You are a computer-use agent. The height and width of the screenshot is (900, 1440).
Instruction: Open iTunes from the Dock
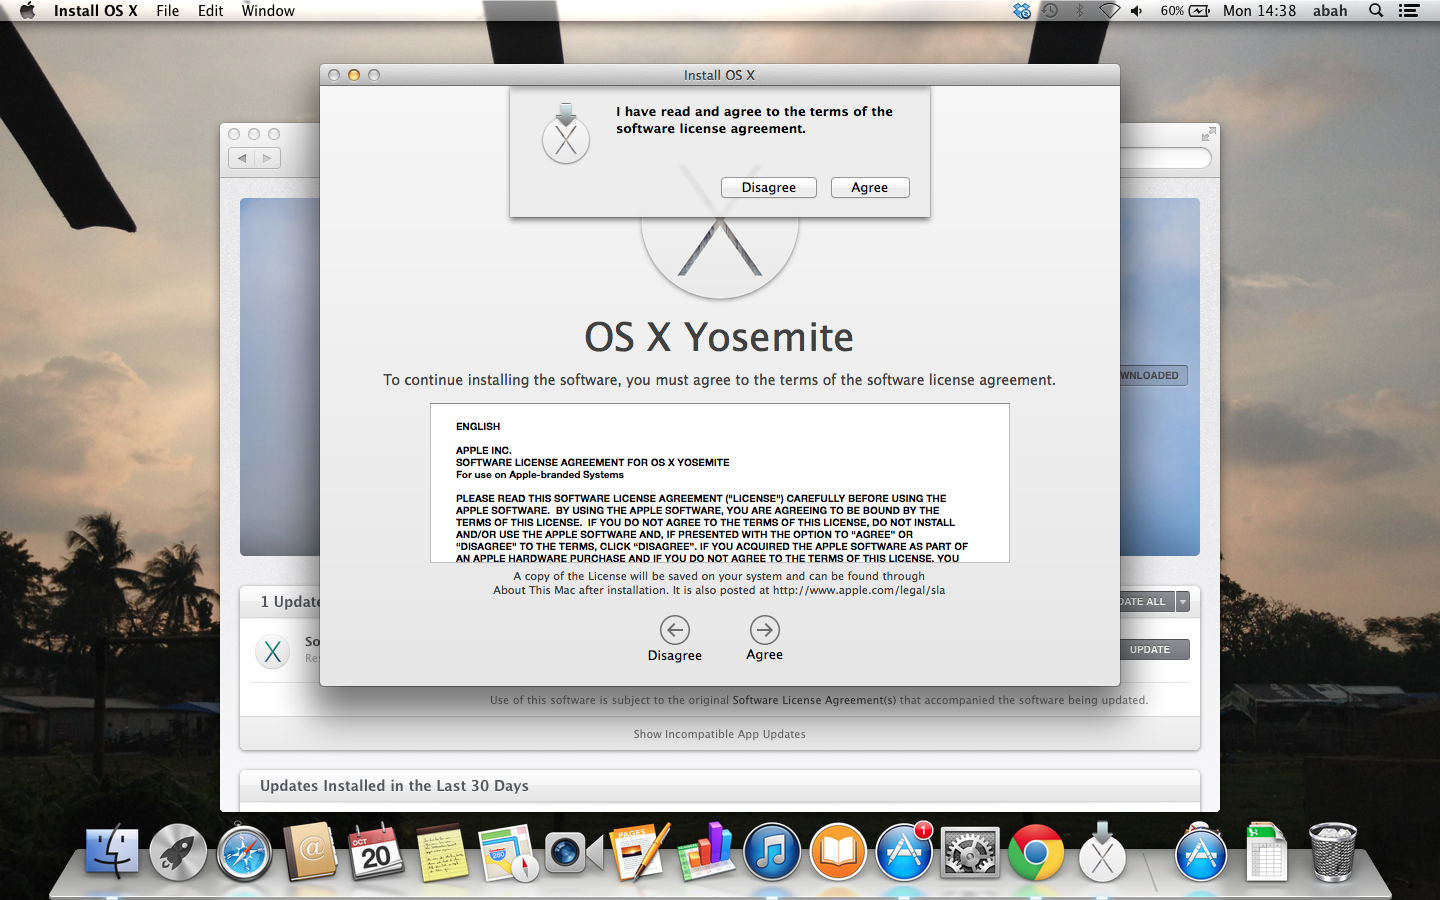tap(771, 853)
